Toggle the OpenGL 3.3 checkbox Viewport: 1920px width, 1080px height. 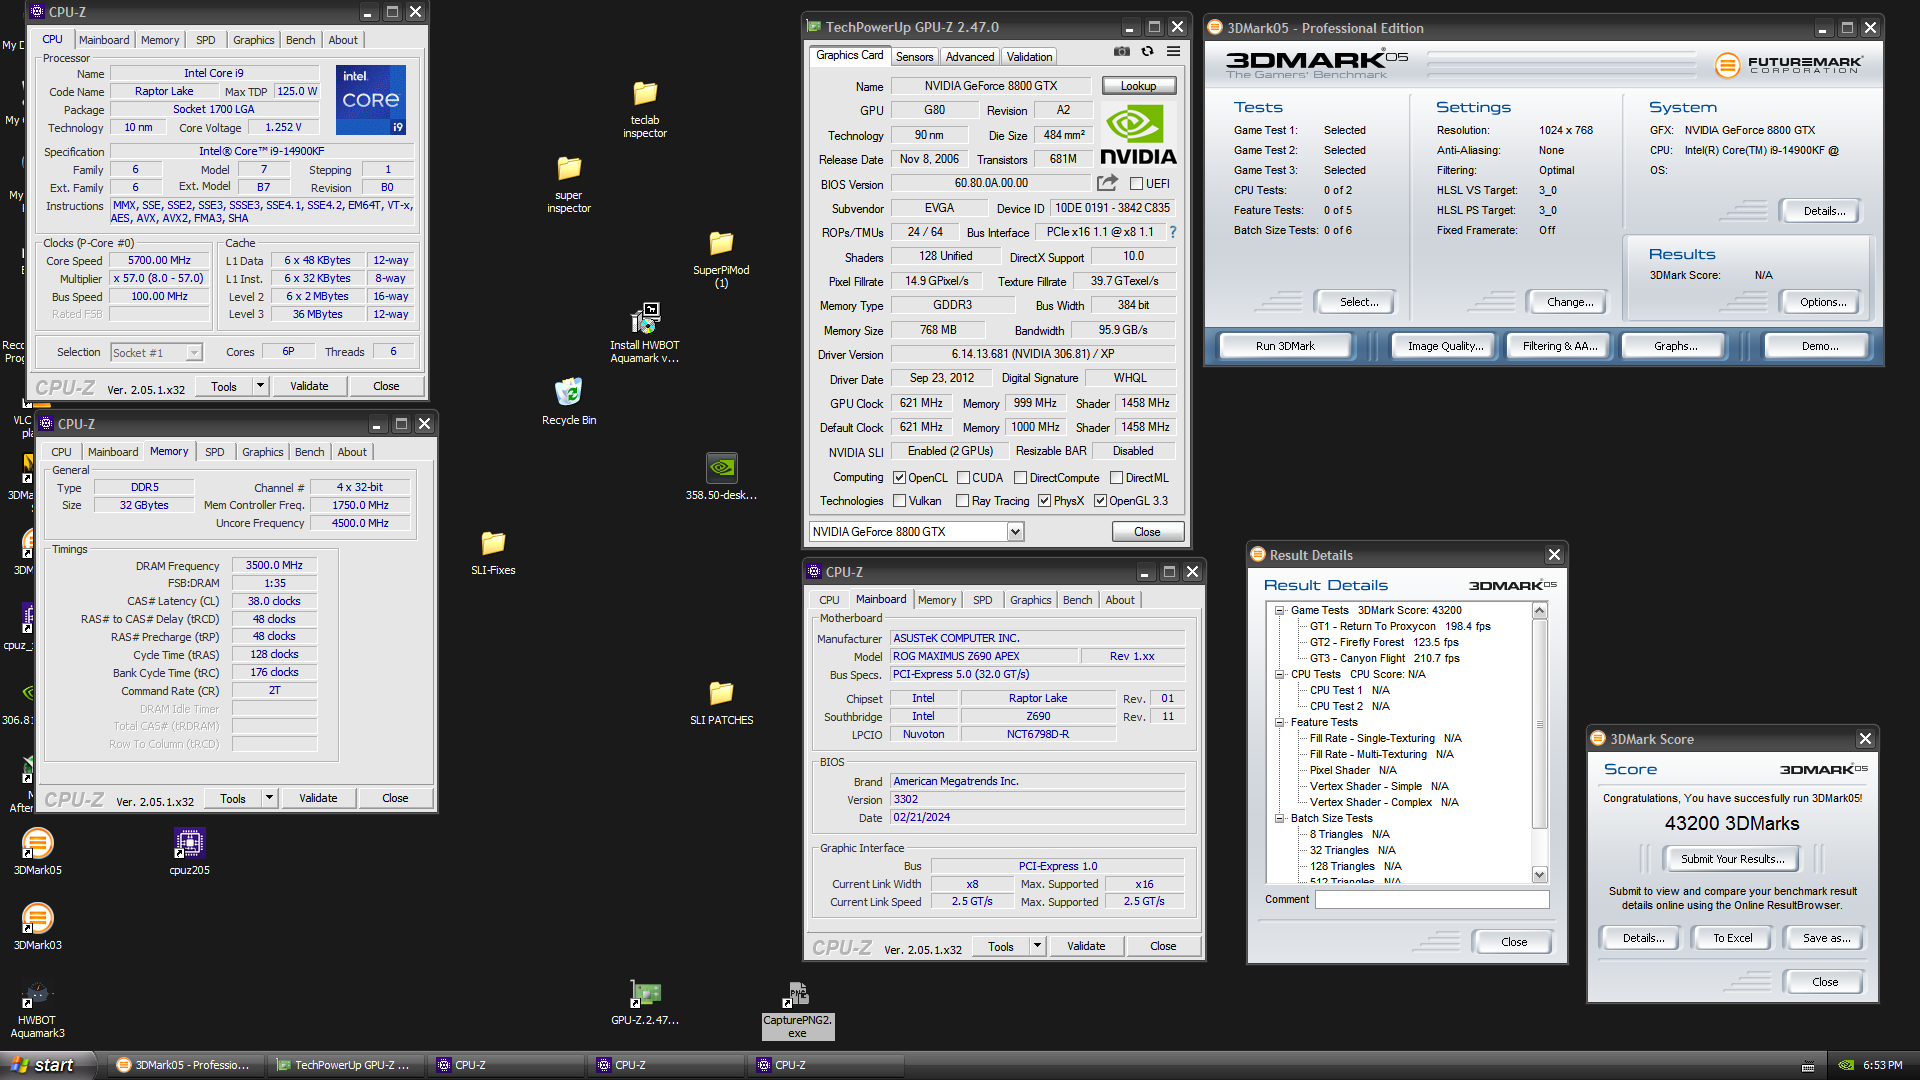(x=1100, y=501)
